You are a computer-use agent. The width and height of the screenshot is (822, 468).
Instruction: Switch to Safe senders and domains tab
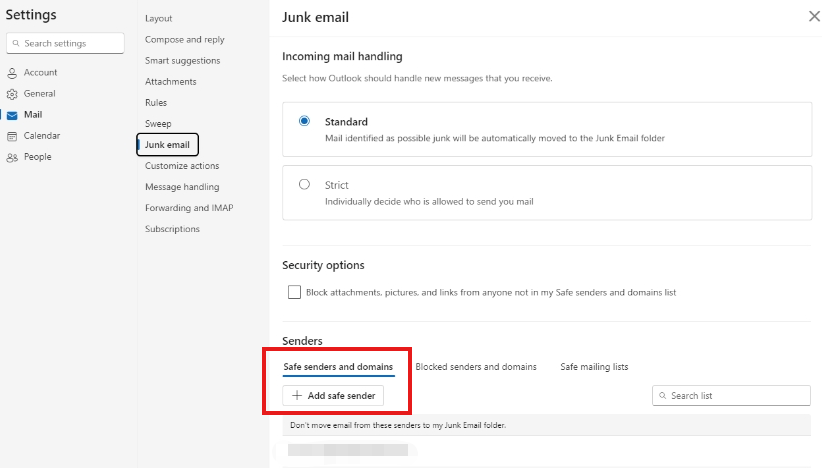(338, 367)
